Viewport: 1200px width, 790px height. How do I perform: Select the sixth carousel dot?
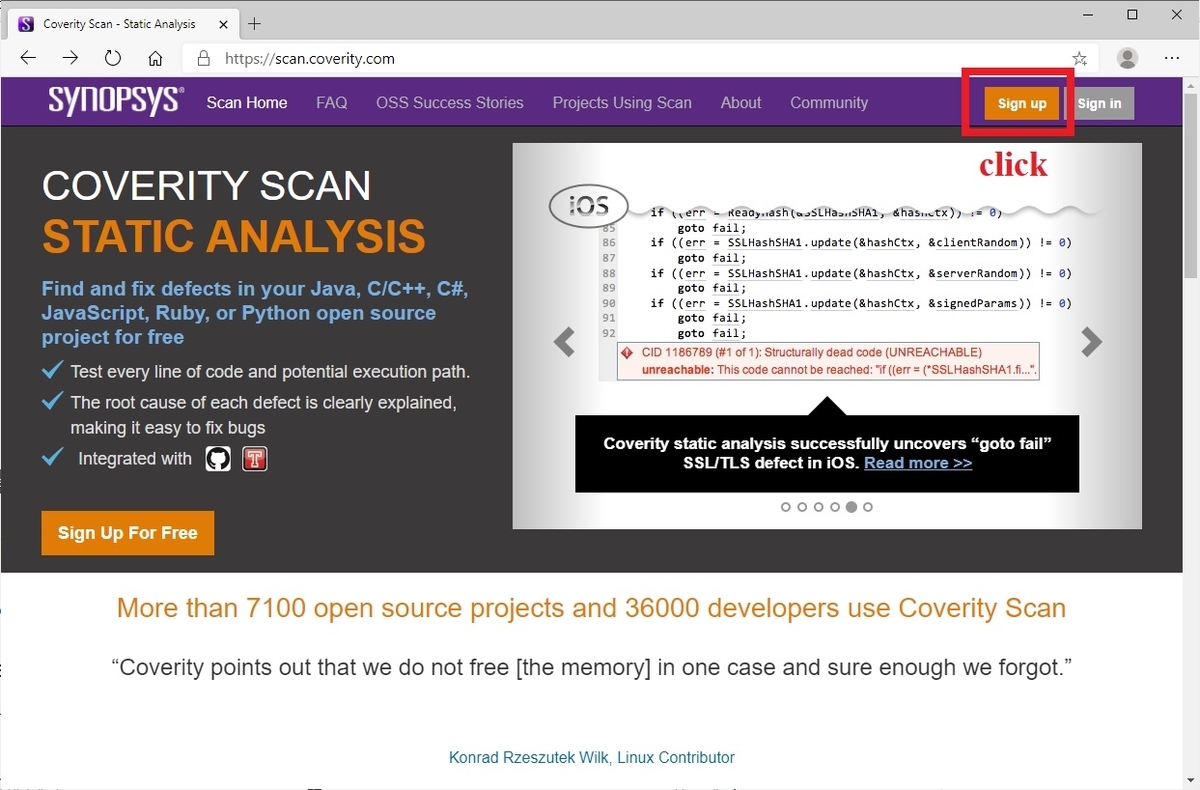tap(868, 507)
